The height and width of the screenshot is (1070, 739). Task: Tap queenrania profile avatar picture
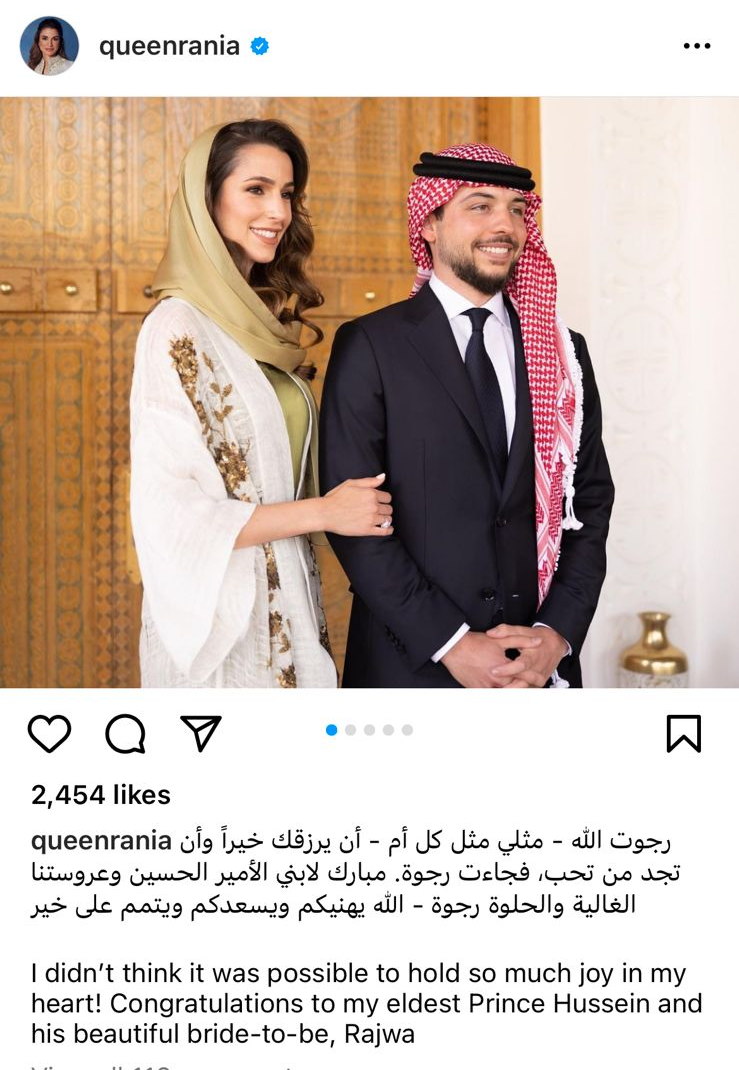tap(49, 46)
